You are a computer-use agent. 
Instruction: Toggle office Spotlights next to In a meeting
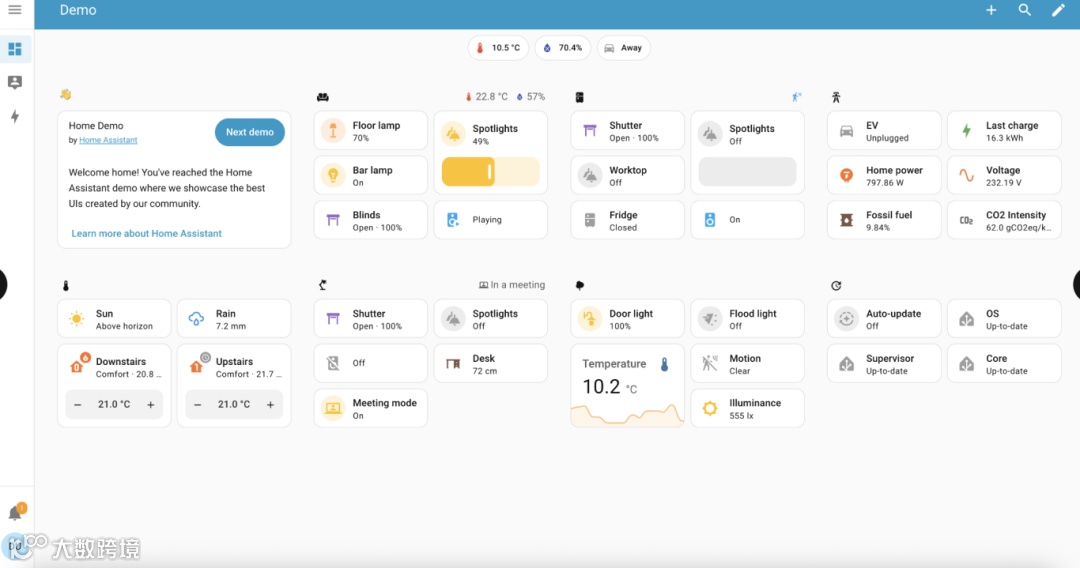453,319
